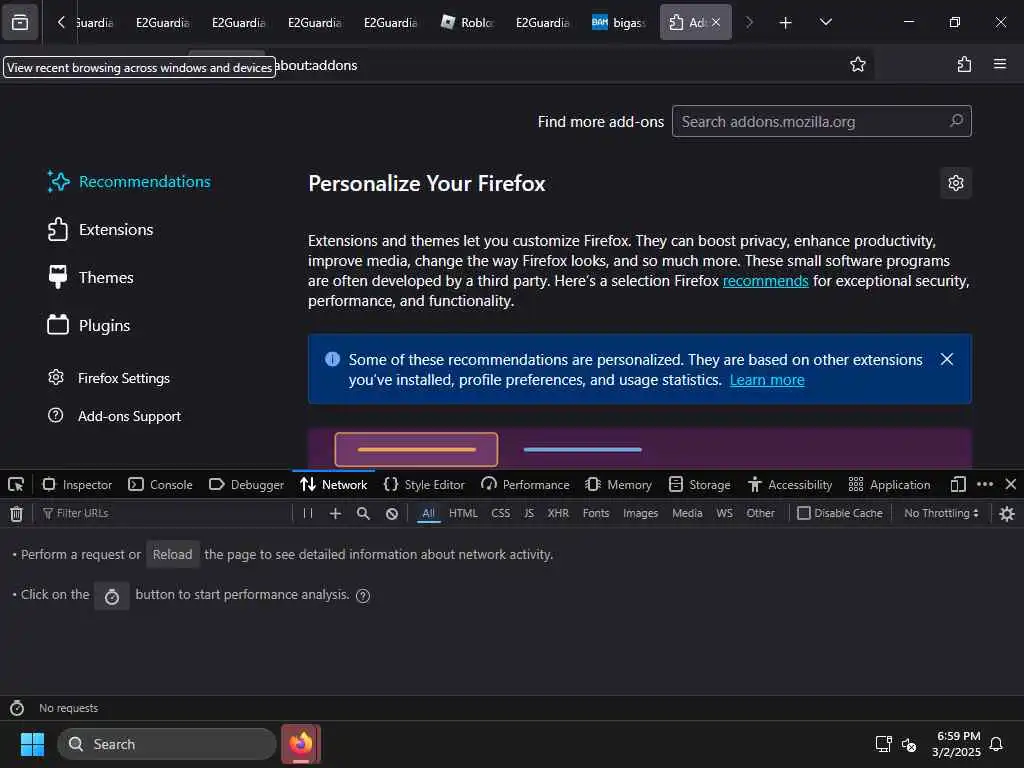
Task: Filter requests by Fonts
Action: [596, 513]
